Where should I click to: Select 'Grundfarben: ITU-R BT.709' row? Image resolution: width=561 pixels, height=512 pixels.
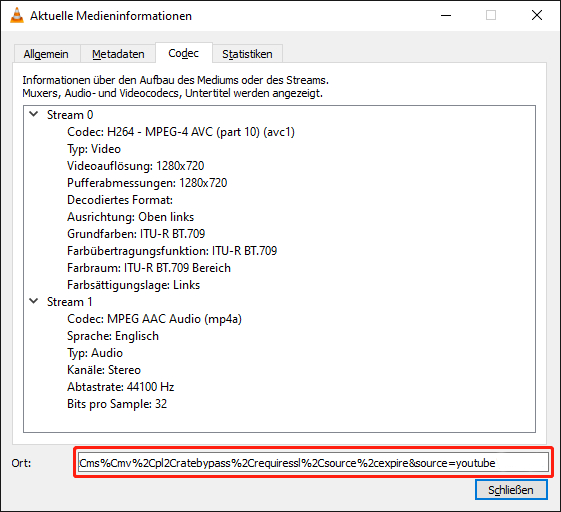point(136,234)
